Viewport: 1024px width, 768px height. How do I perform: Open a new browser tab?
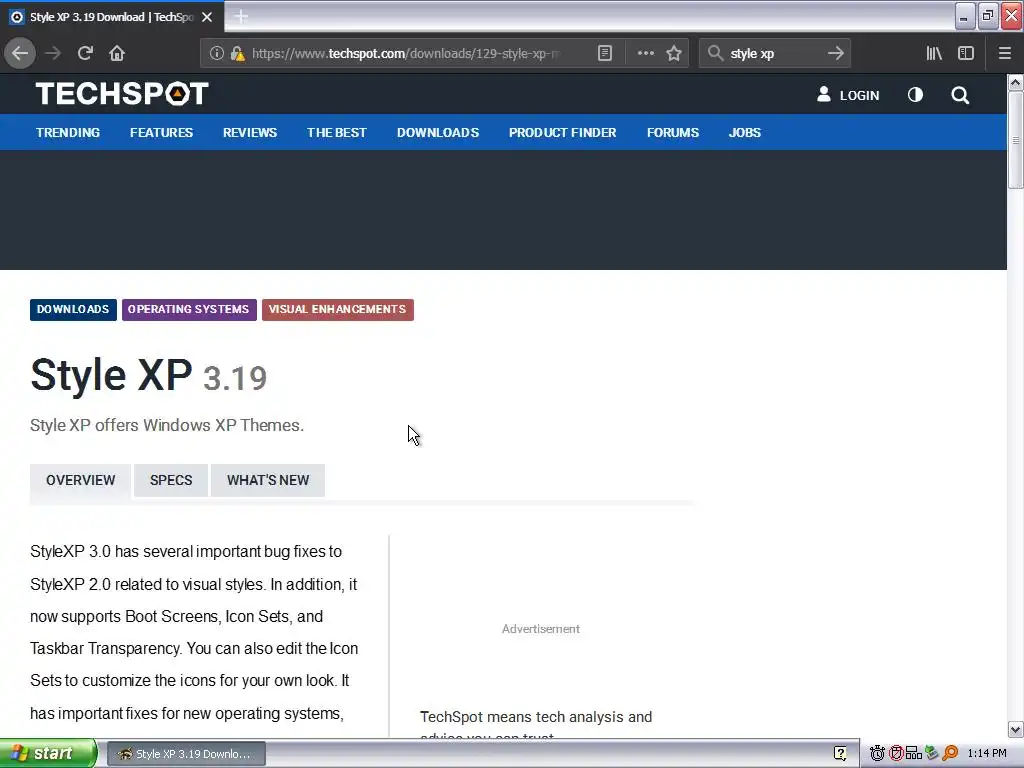[241, 17]
